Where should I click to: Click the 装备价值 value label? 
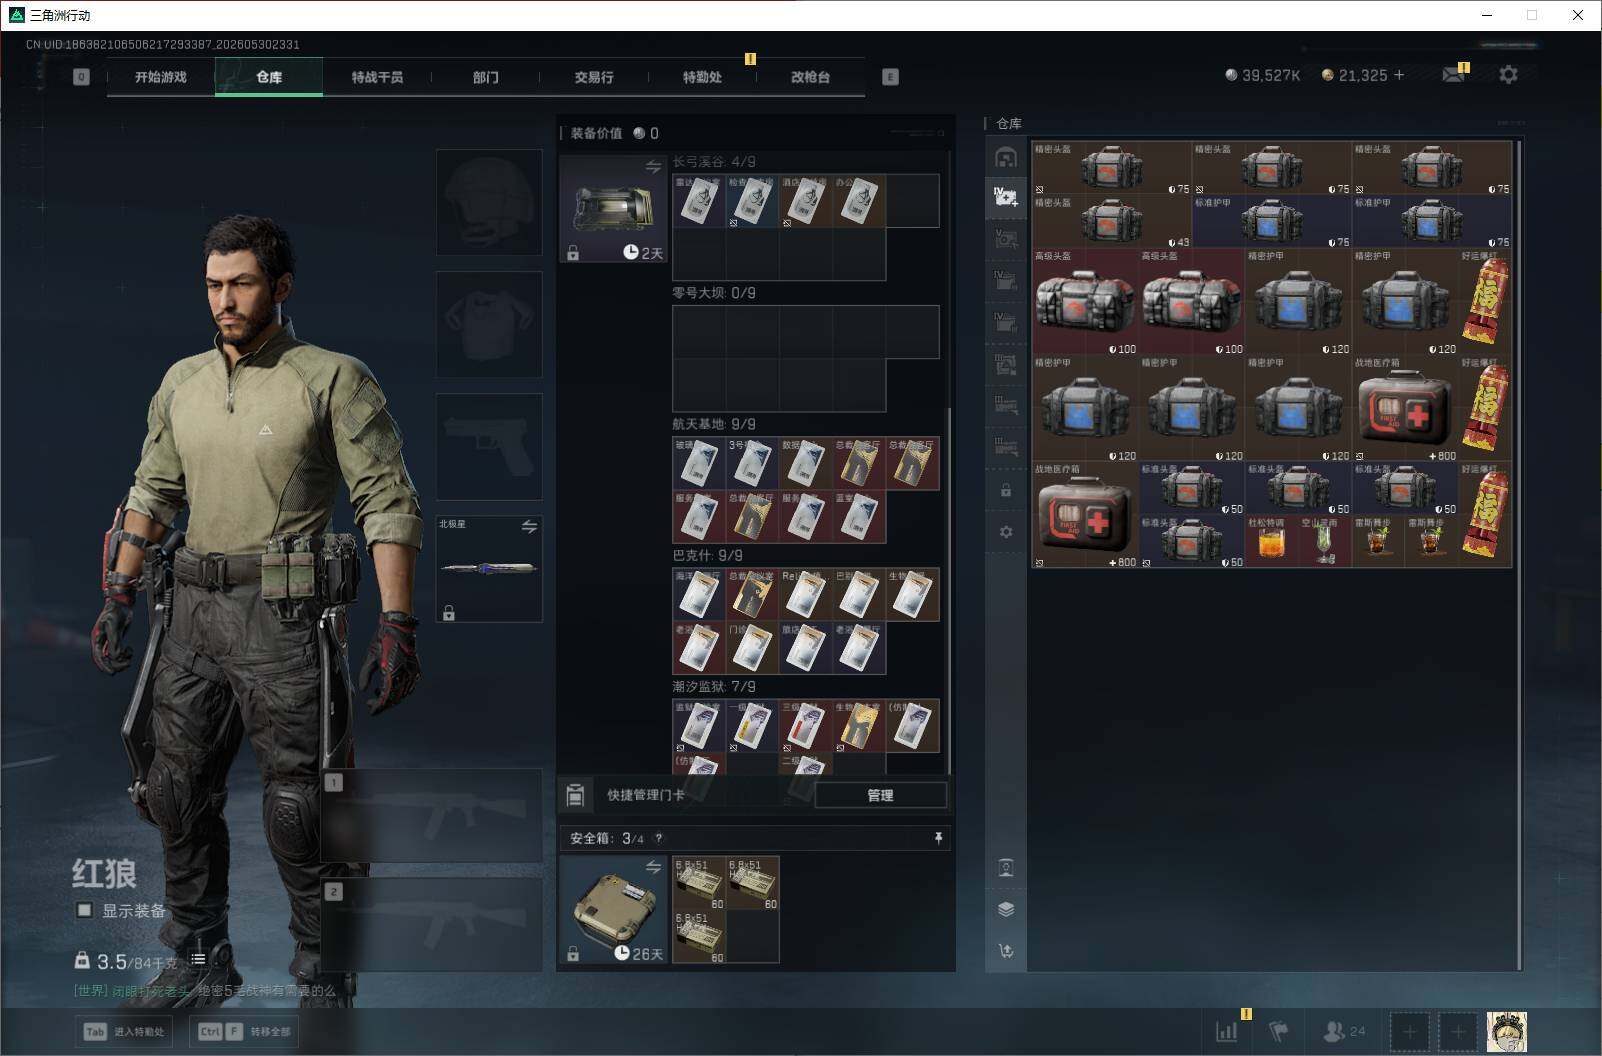pos(615,133)
